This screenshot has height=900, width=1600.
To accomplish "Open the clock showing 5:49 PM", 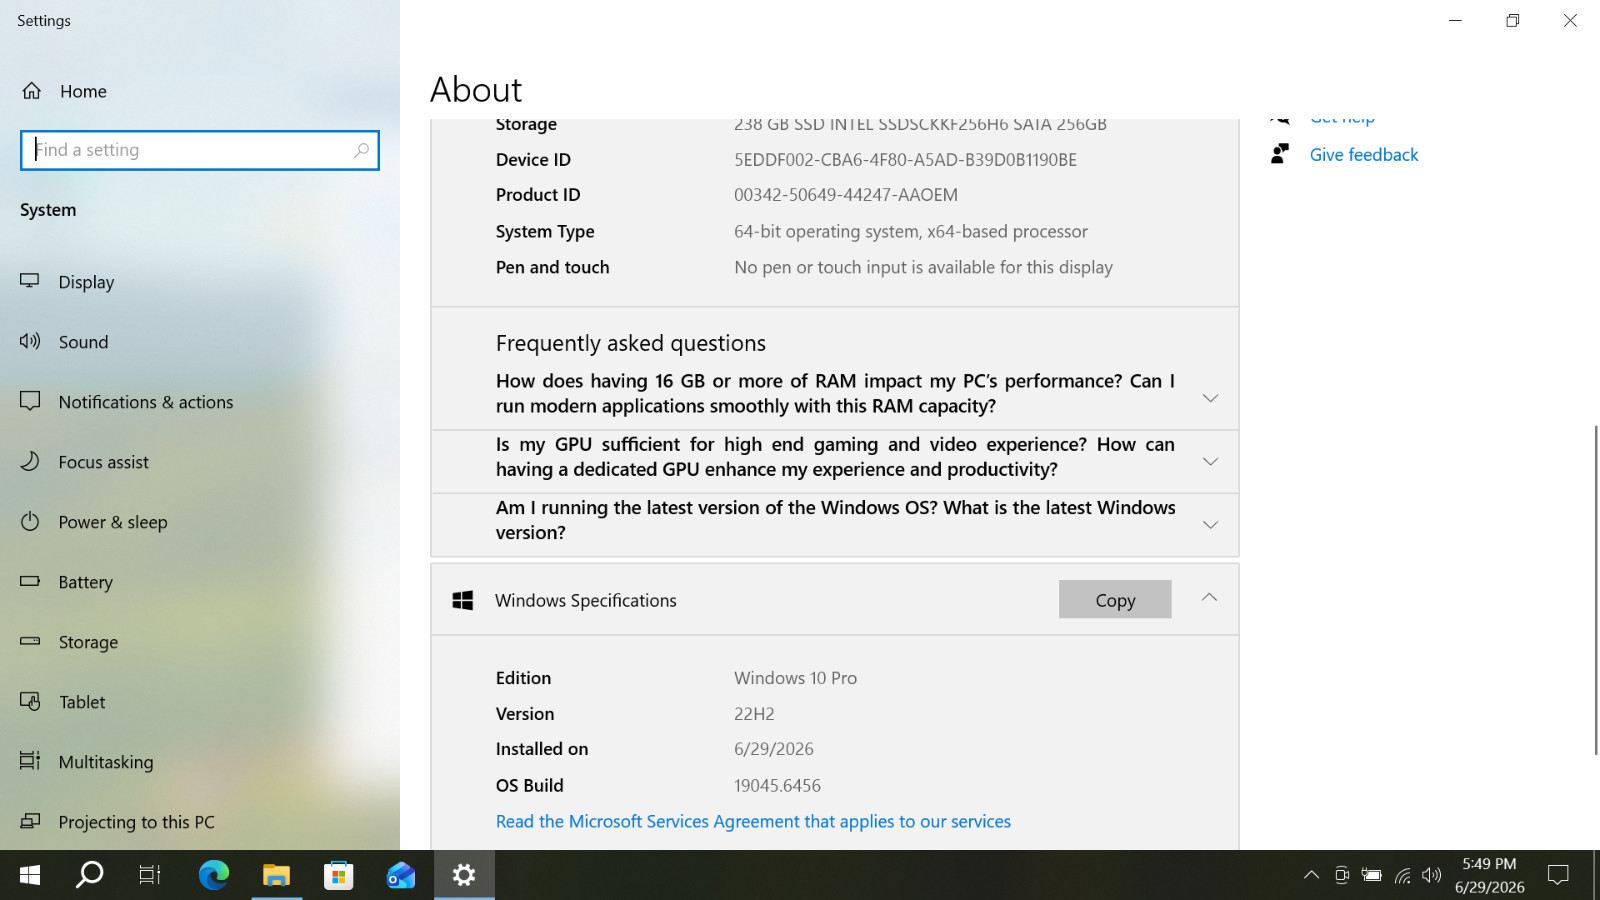I will click(1490, 875).
